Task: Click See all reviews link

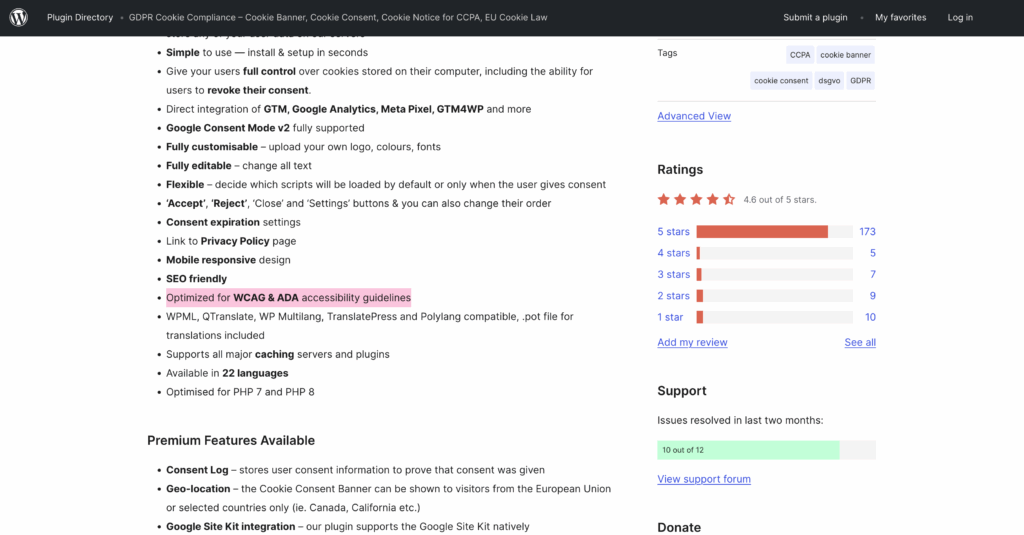Action: pyautogui.click(x=859, y=342)
